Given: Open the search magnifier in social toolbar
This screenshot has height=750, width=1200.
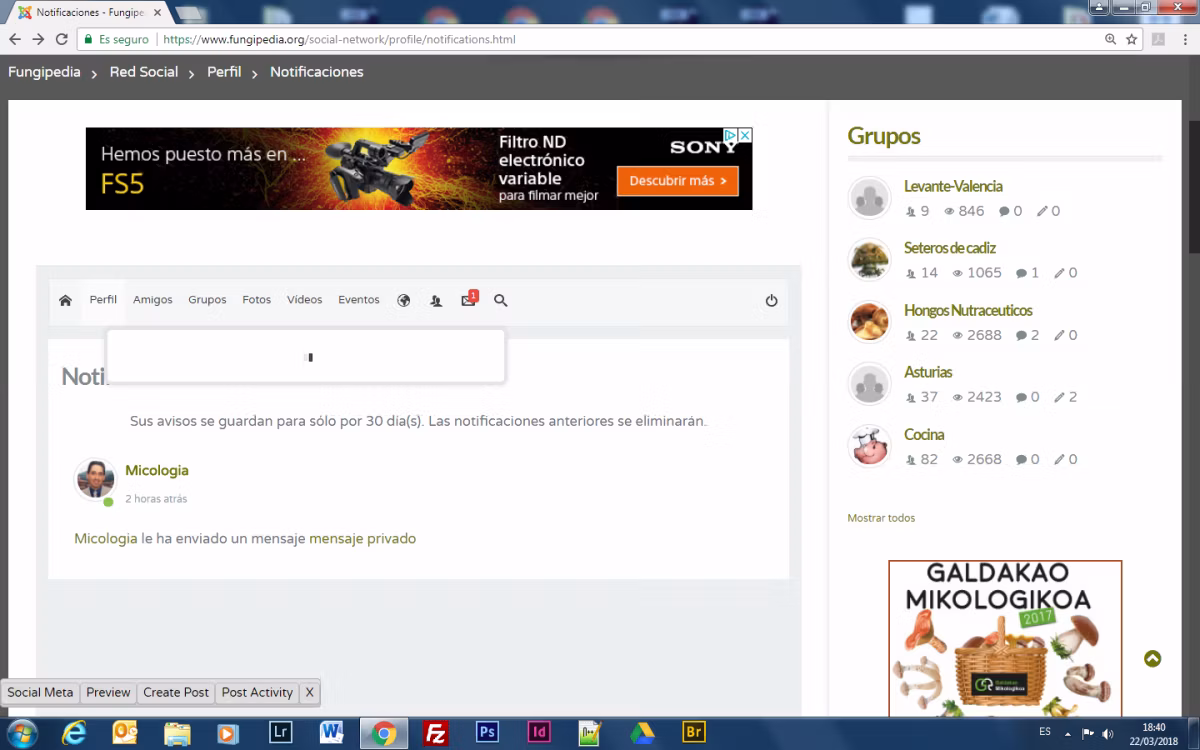Looking at the screenshot, I should (501, 300).
